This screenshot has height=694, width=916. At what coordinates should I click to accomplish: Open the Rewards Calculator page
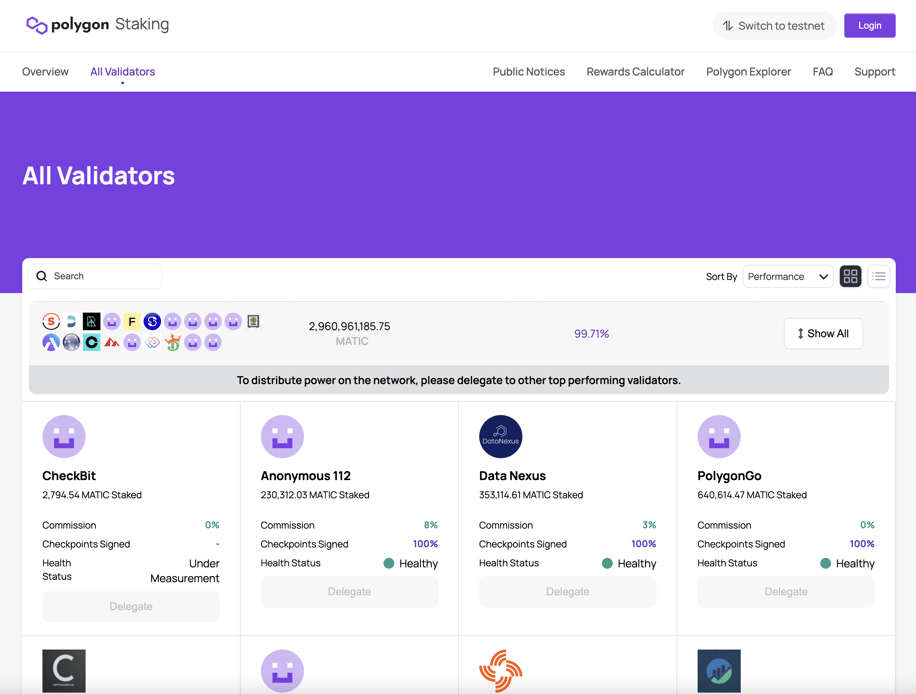pyautogui.click(x=635, y=71)
